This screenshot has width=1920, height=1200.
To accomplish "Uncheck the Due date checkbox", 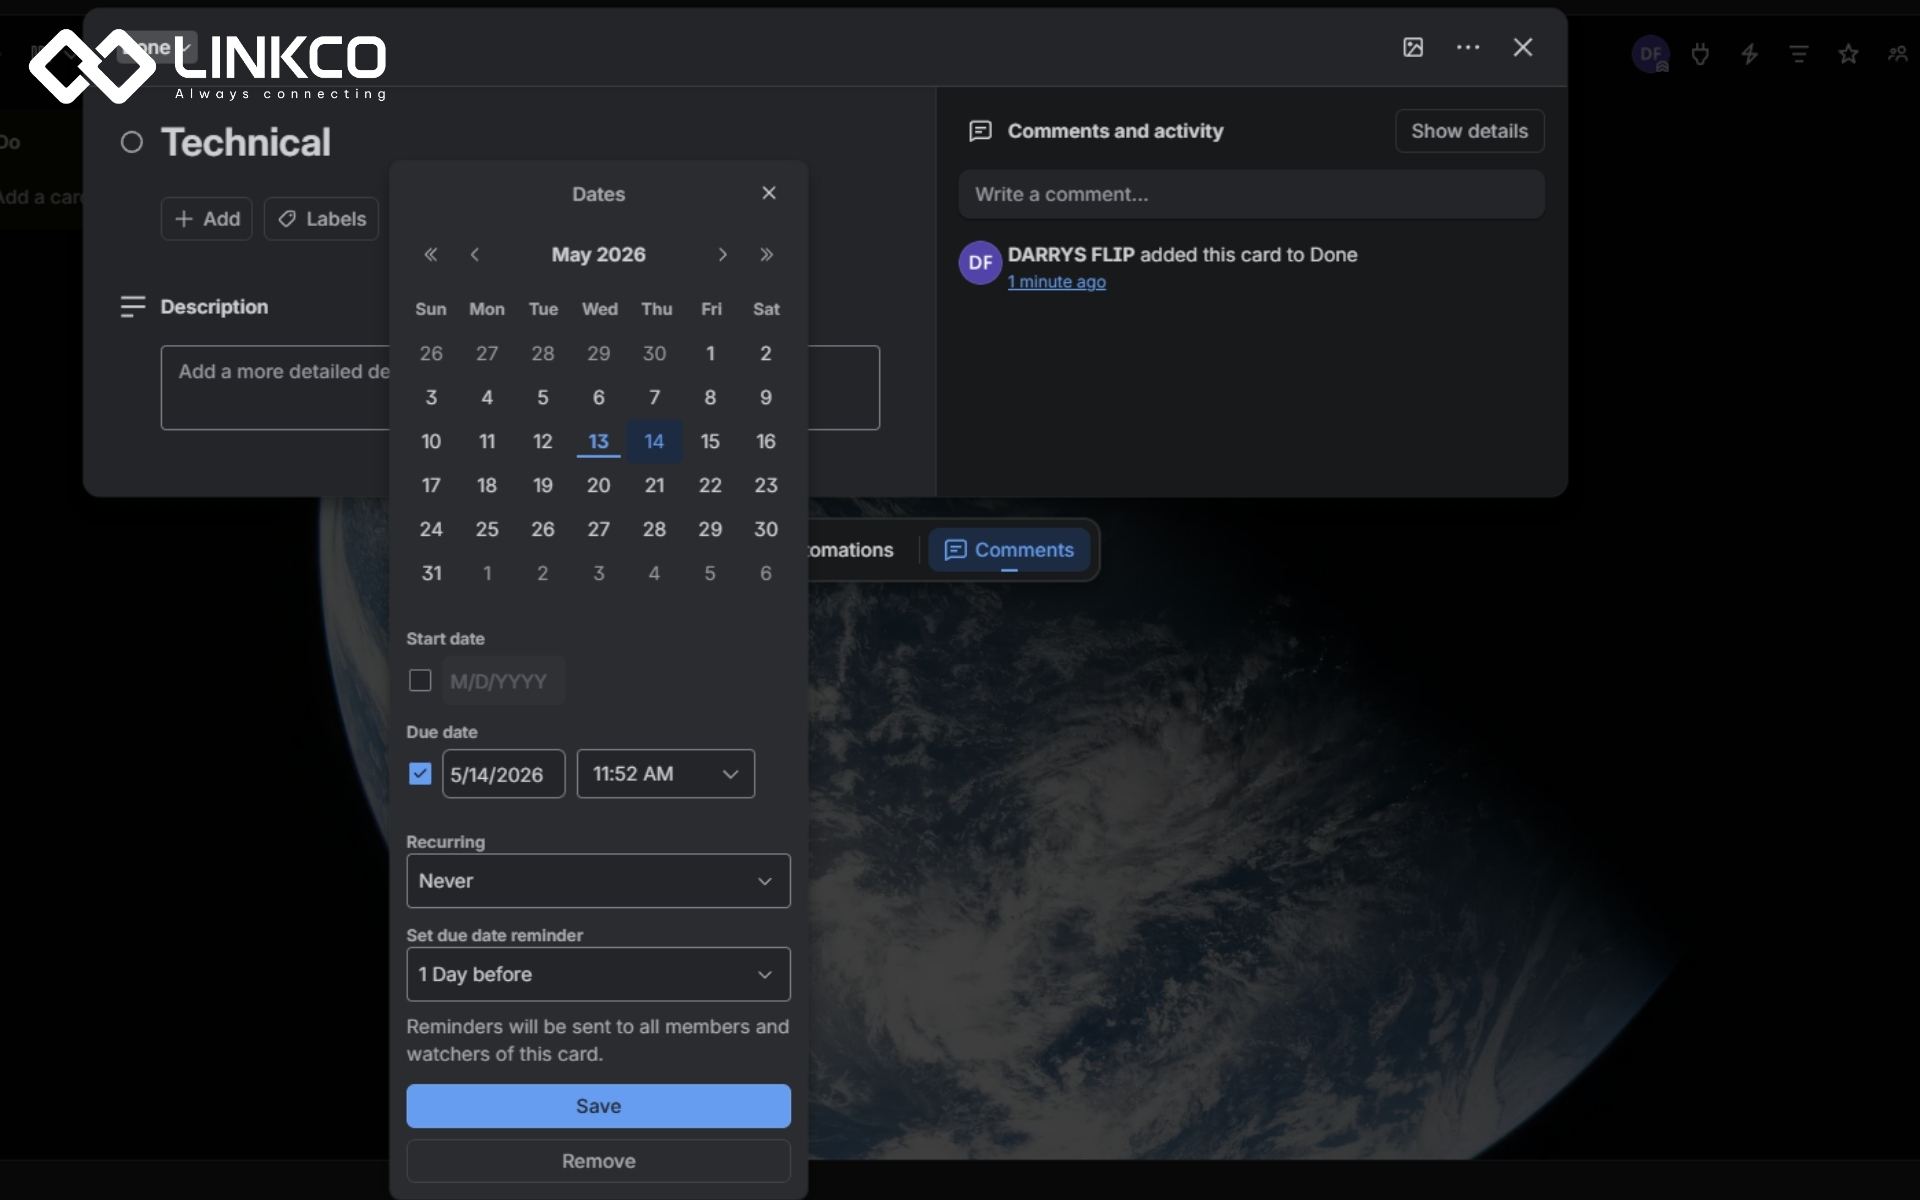I will tap(420, 774).
